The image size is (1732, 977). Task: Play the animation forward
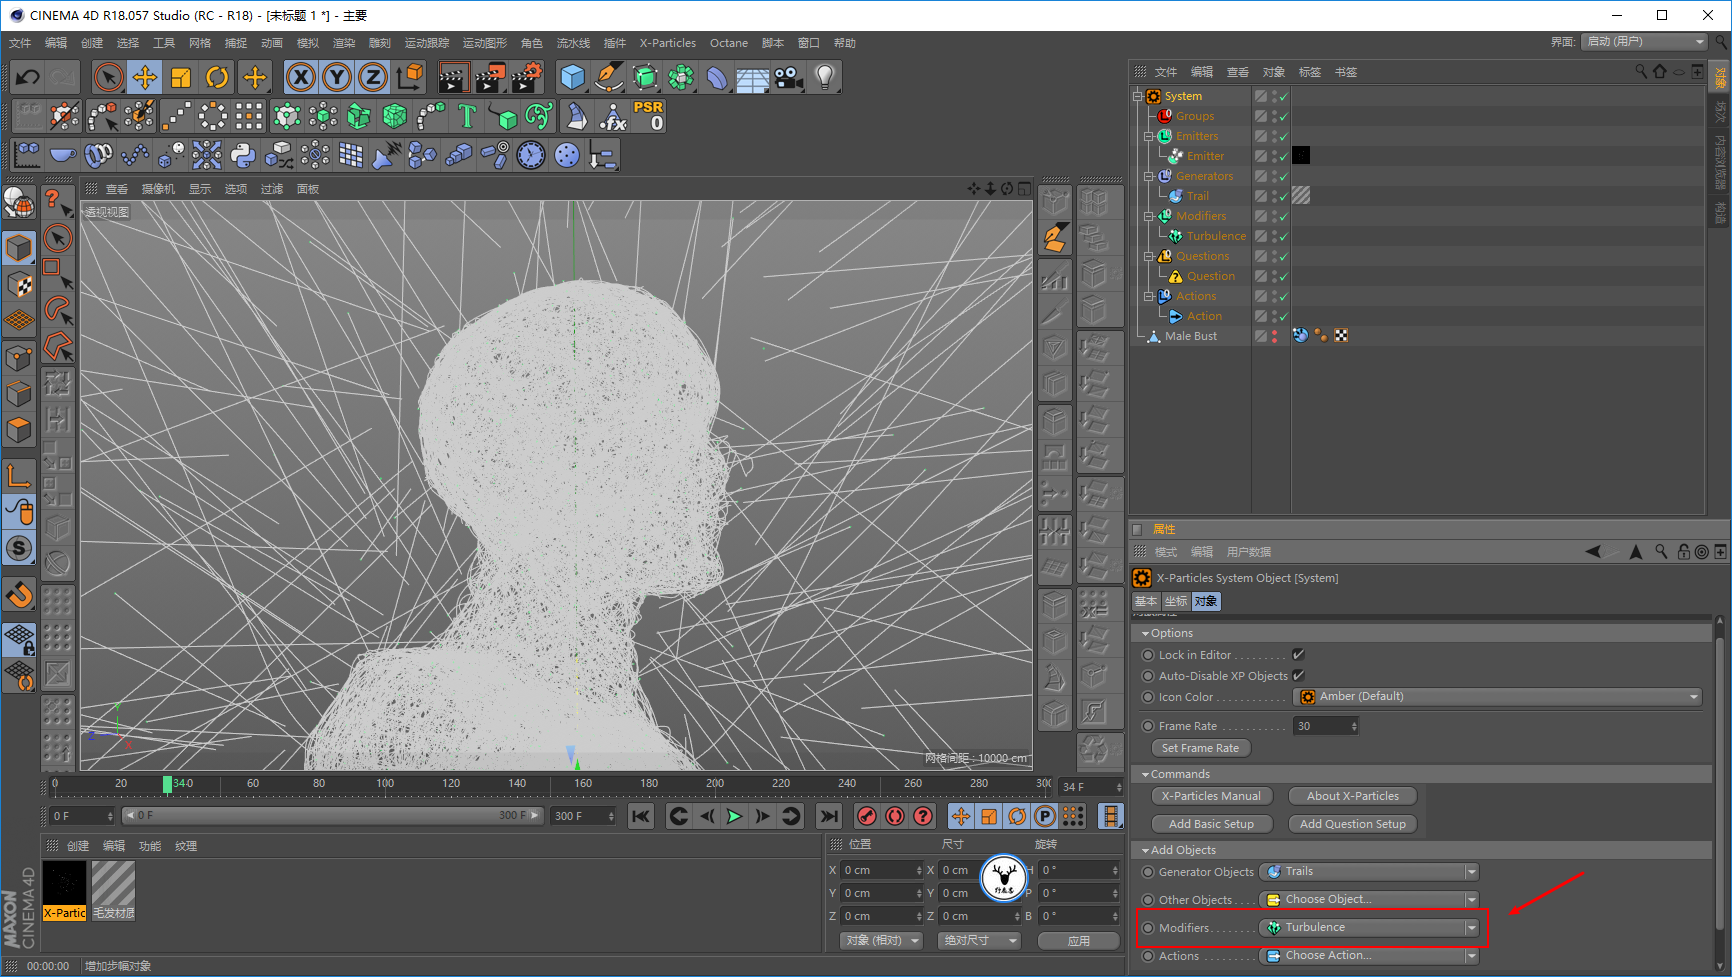735,816
